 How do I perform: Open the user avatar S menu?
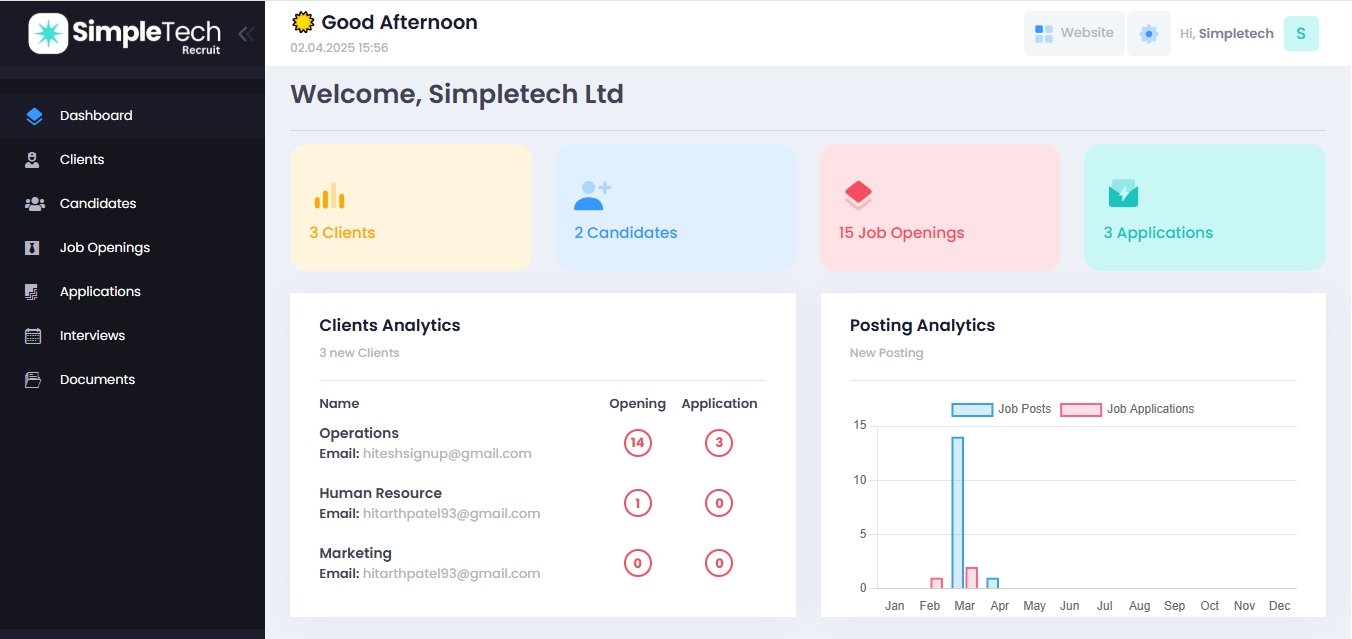(x=1300, y=34)
